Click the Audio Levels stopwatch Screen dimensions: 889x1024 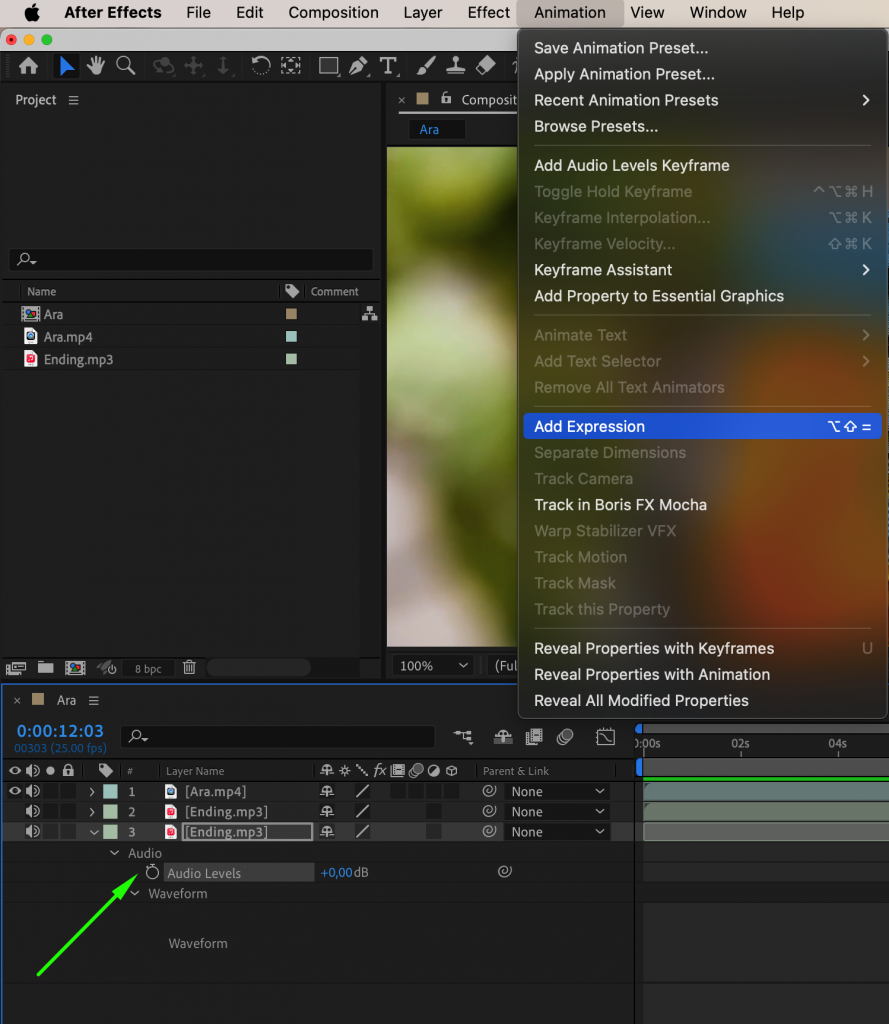click(152, 872)
